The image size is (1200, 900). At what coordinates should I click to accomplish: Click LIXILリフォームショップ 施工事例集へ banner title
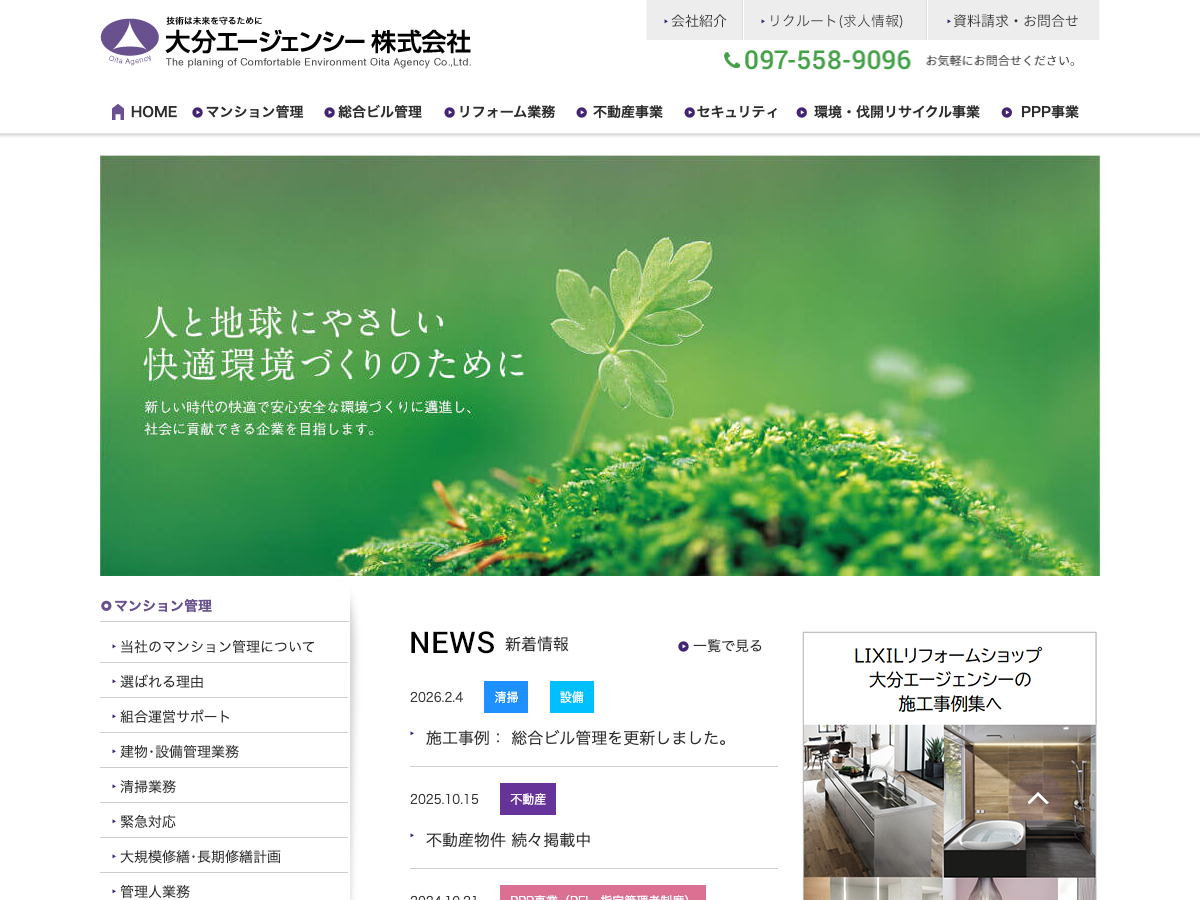pyautogui.click(x=949, y=680)
